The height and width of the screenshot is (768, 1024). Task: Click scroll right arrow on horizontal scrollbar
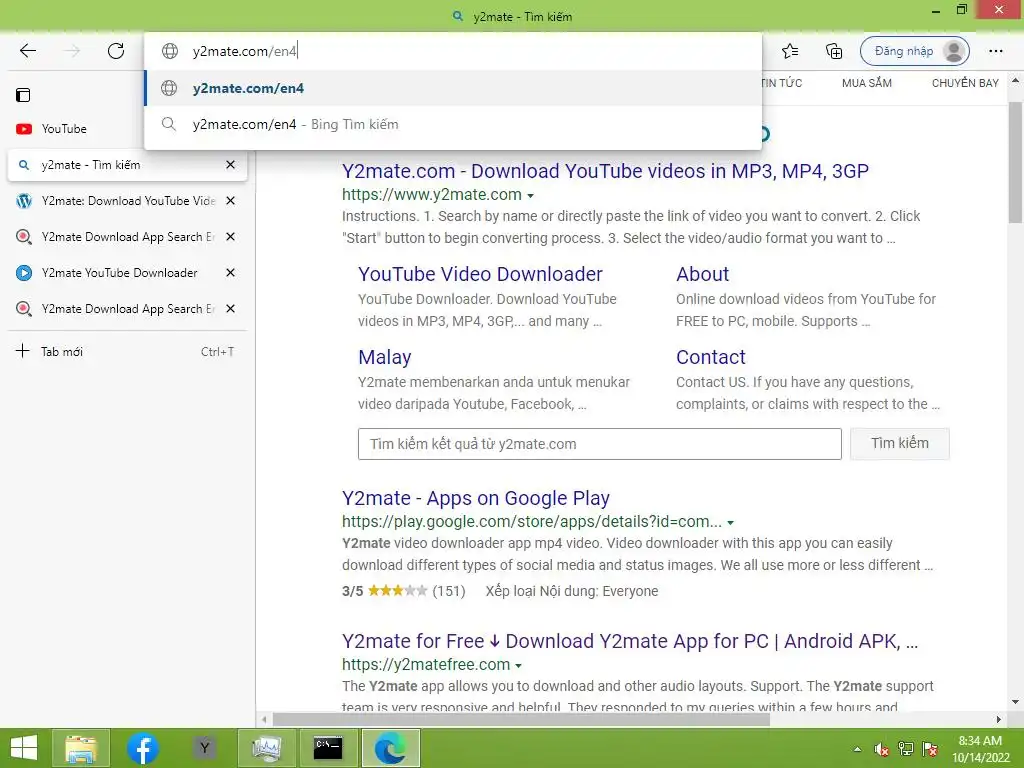999,720
